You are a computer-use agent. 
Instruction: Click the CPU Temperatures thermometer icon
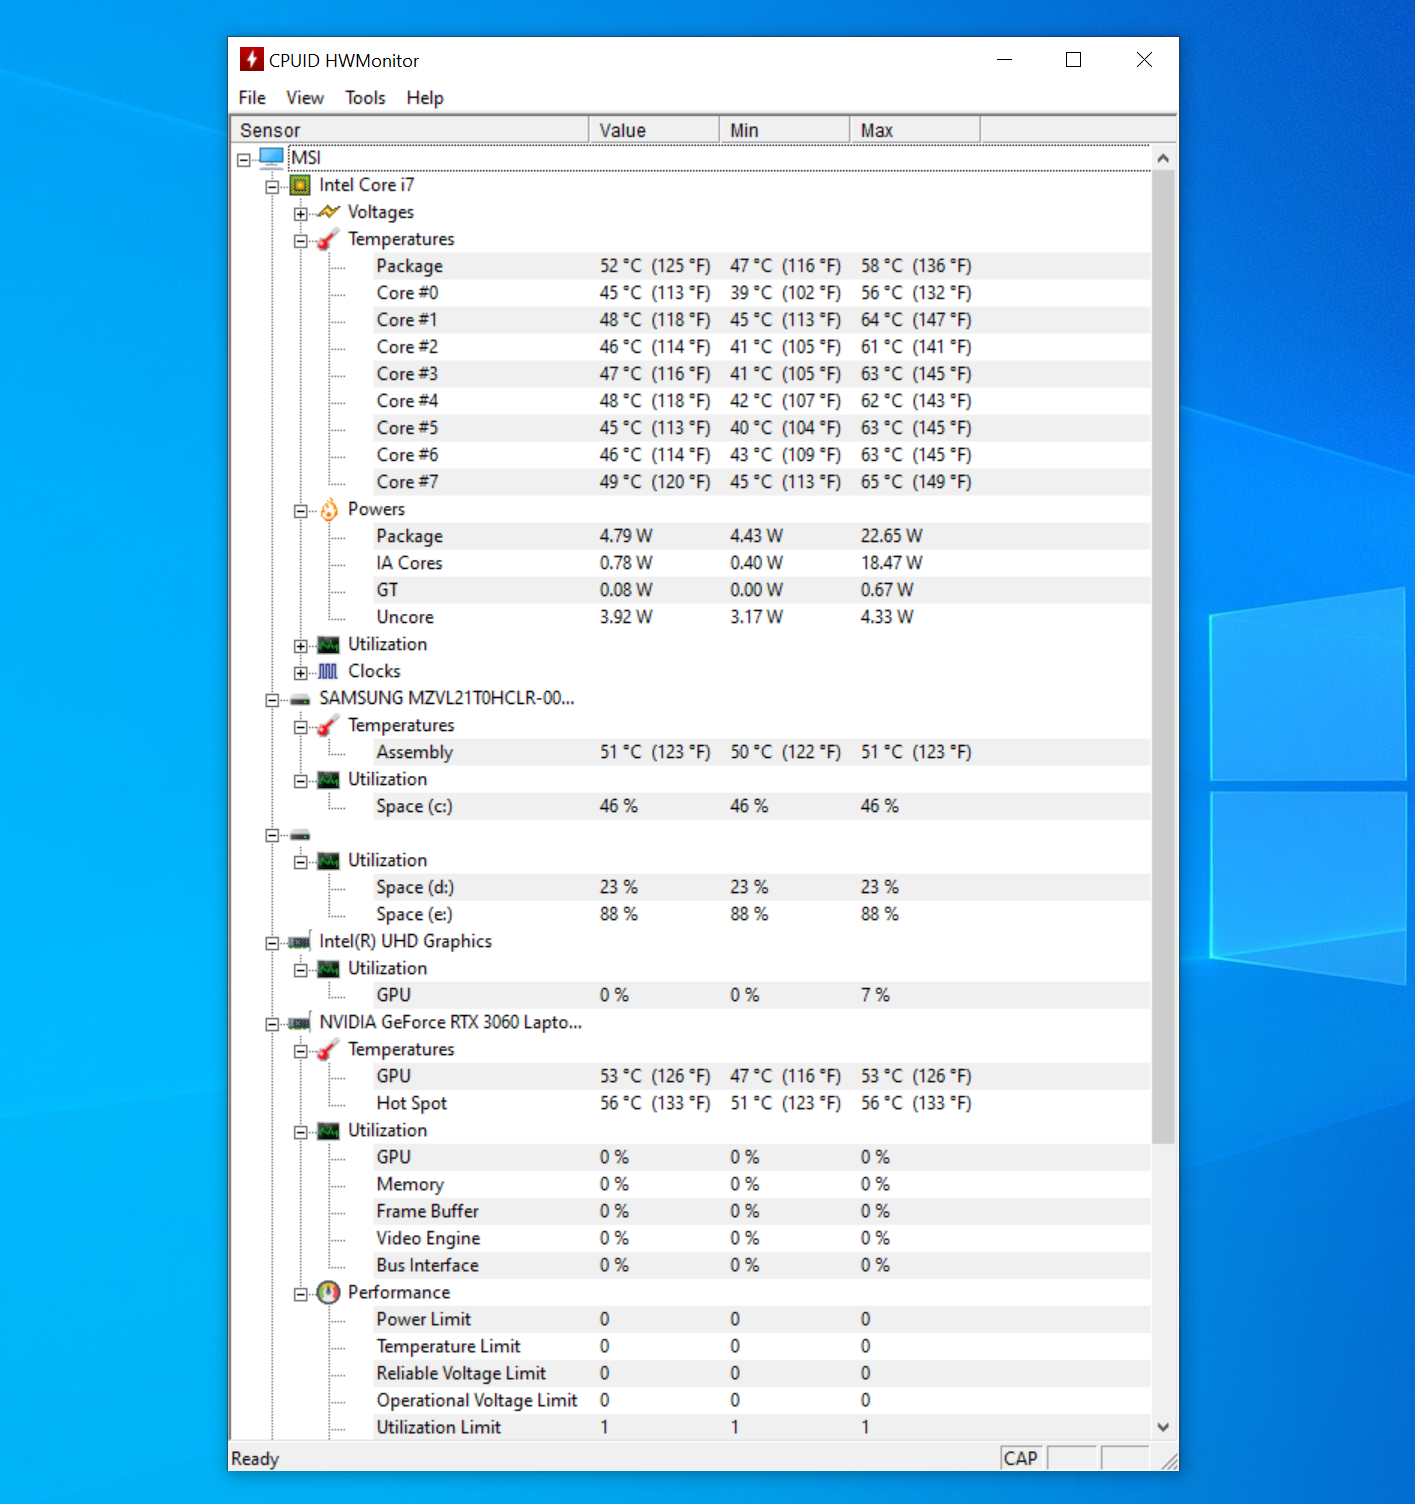point(328,239)
